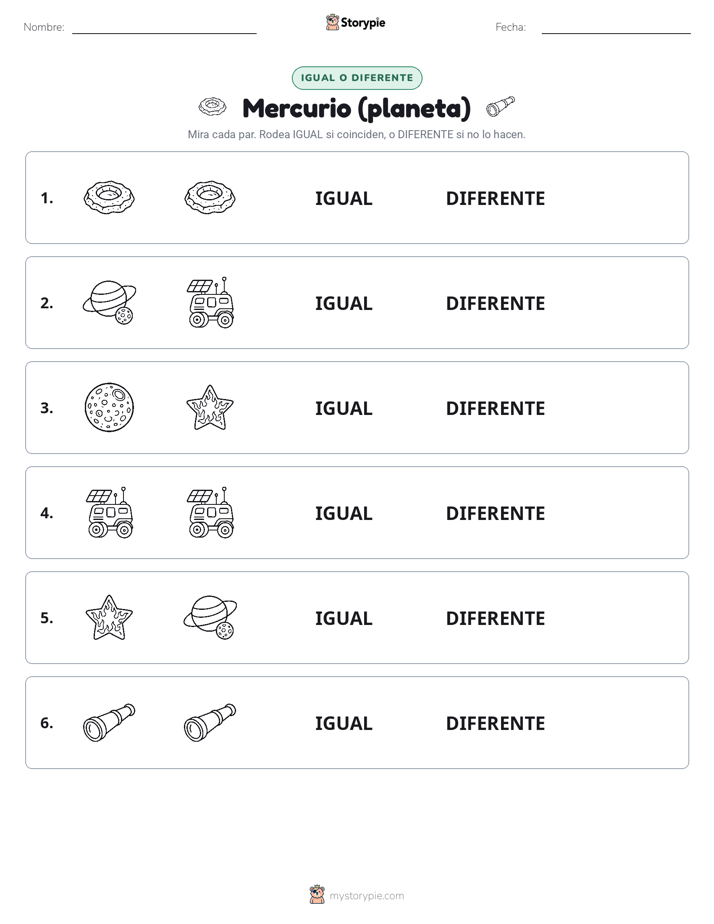
Task: Select DIFERENTE for question 3
Action: 495,408
